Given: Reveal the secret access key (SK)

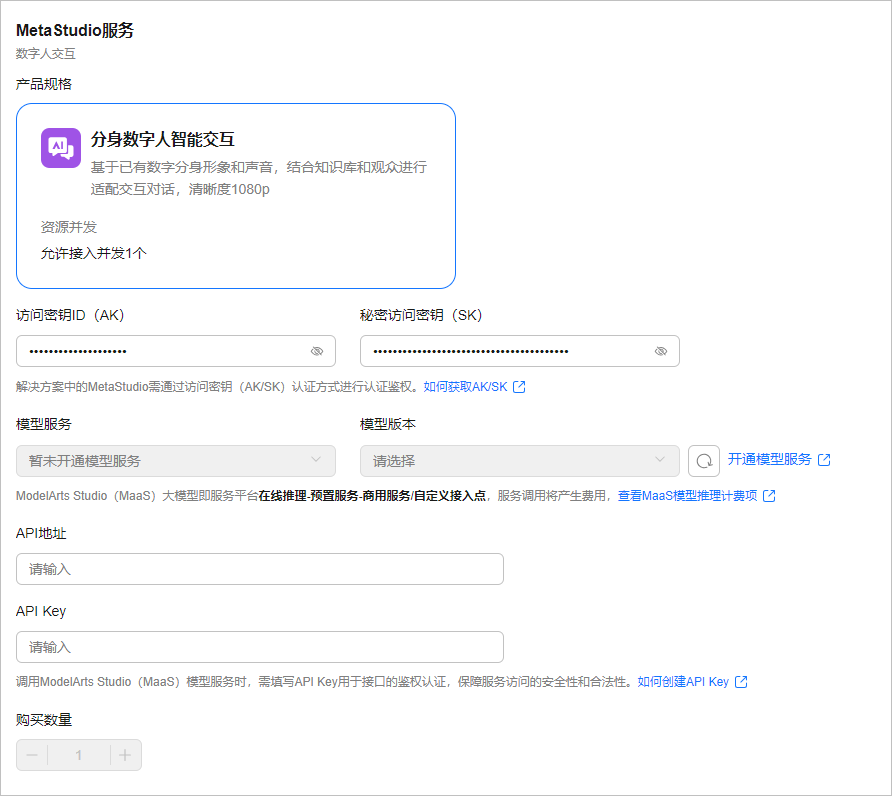Looking at the screenshot, I should click(660, 351).
